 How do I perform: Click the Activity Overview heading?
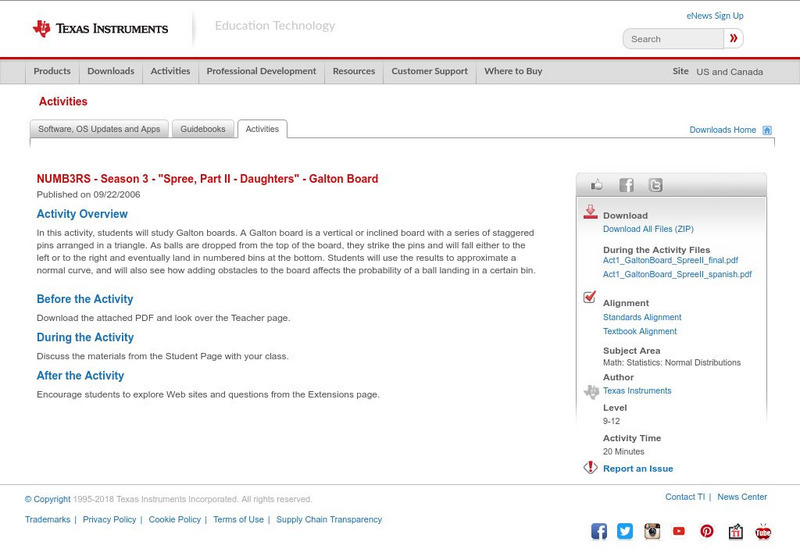(82, 214)
